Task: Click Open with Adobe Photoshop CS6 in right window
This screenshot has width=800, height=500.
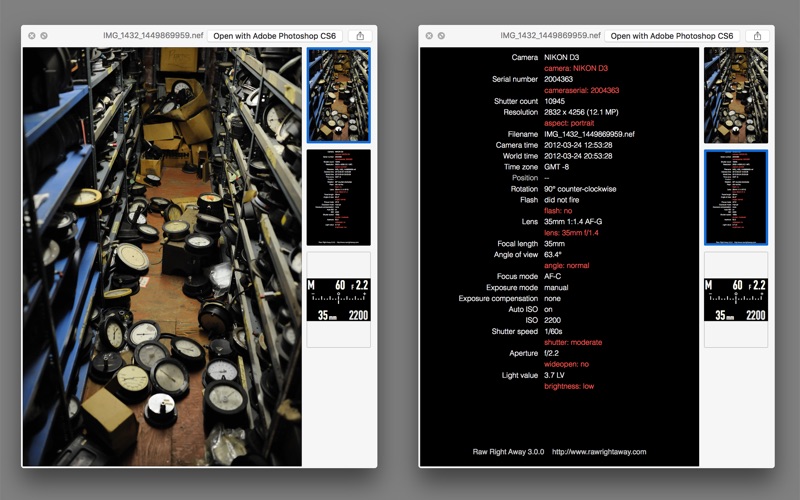Action: [x=672, y=36]
